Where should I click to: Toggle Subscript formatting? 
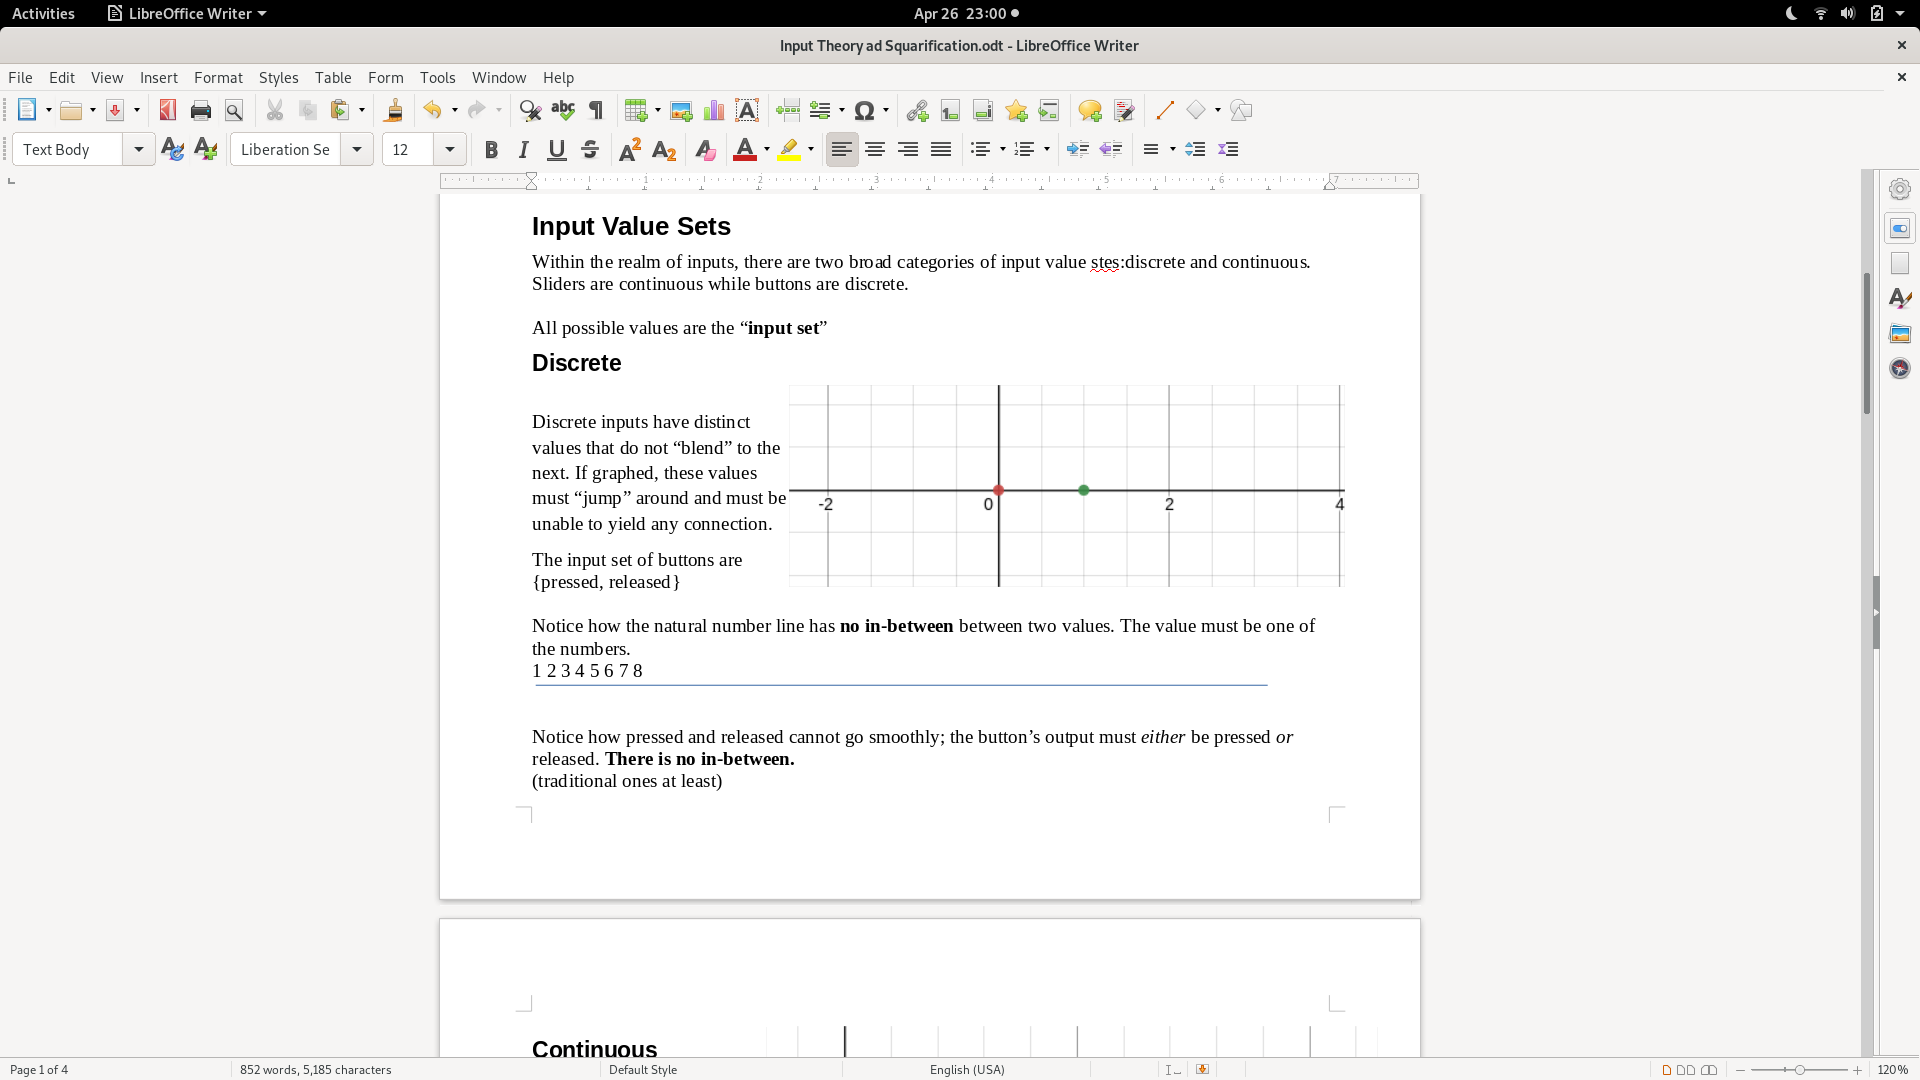pyautogui.click(x=664, y=150)
